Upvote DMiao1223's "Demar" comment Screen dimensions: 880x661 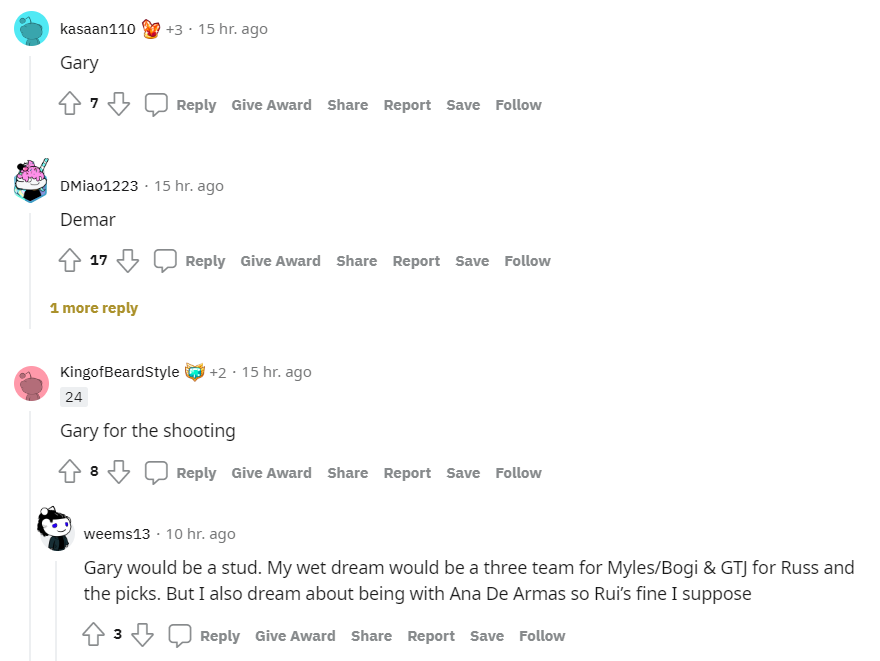(x=69, y=261)
